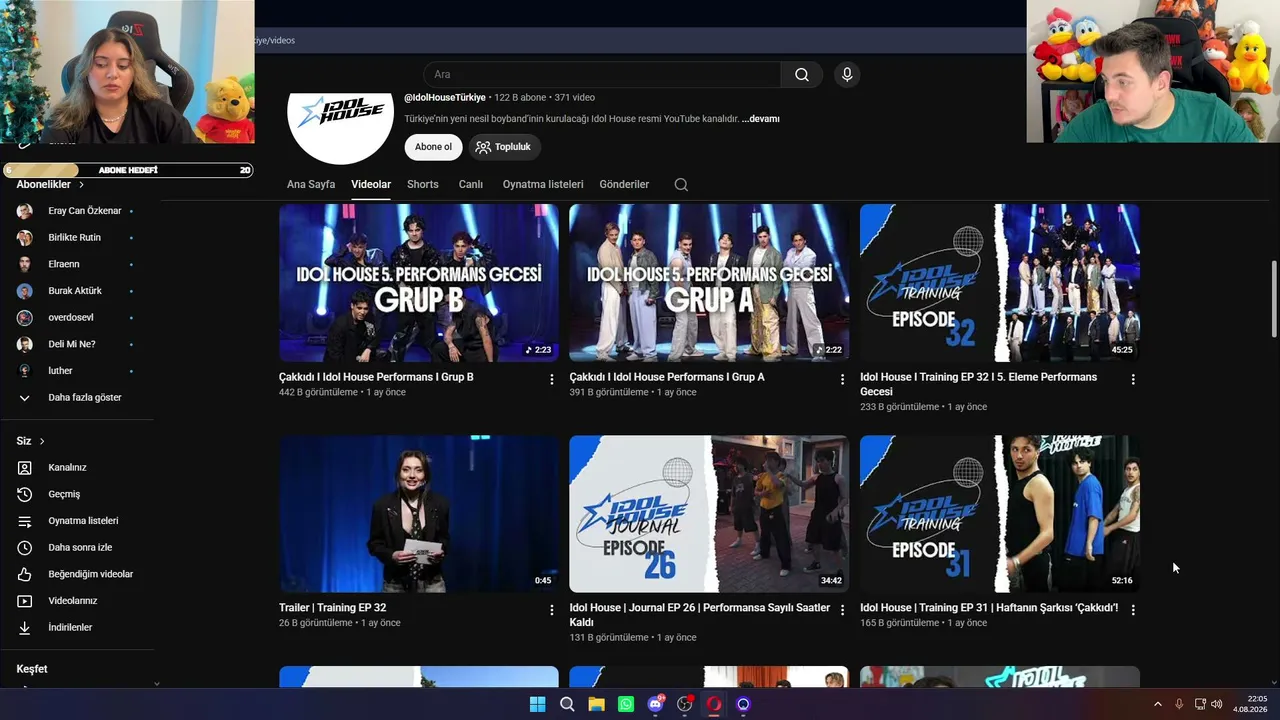
Task: Open Burak Aktürk channel avatar
Action: pos(25,291)
